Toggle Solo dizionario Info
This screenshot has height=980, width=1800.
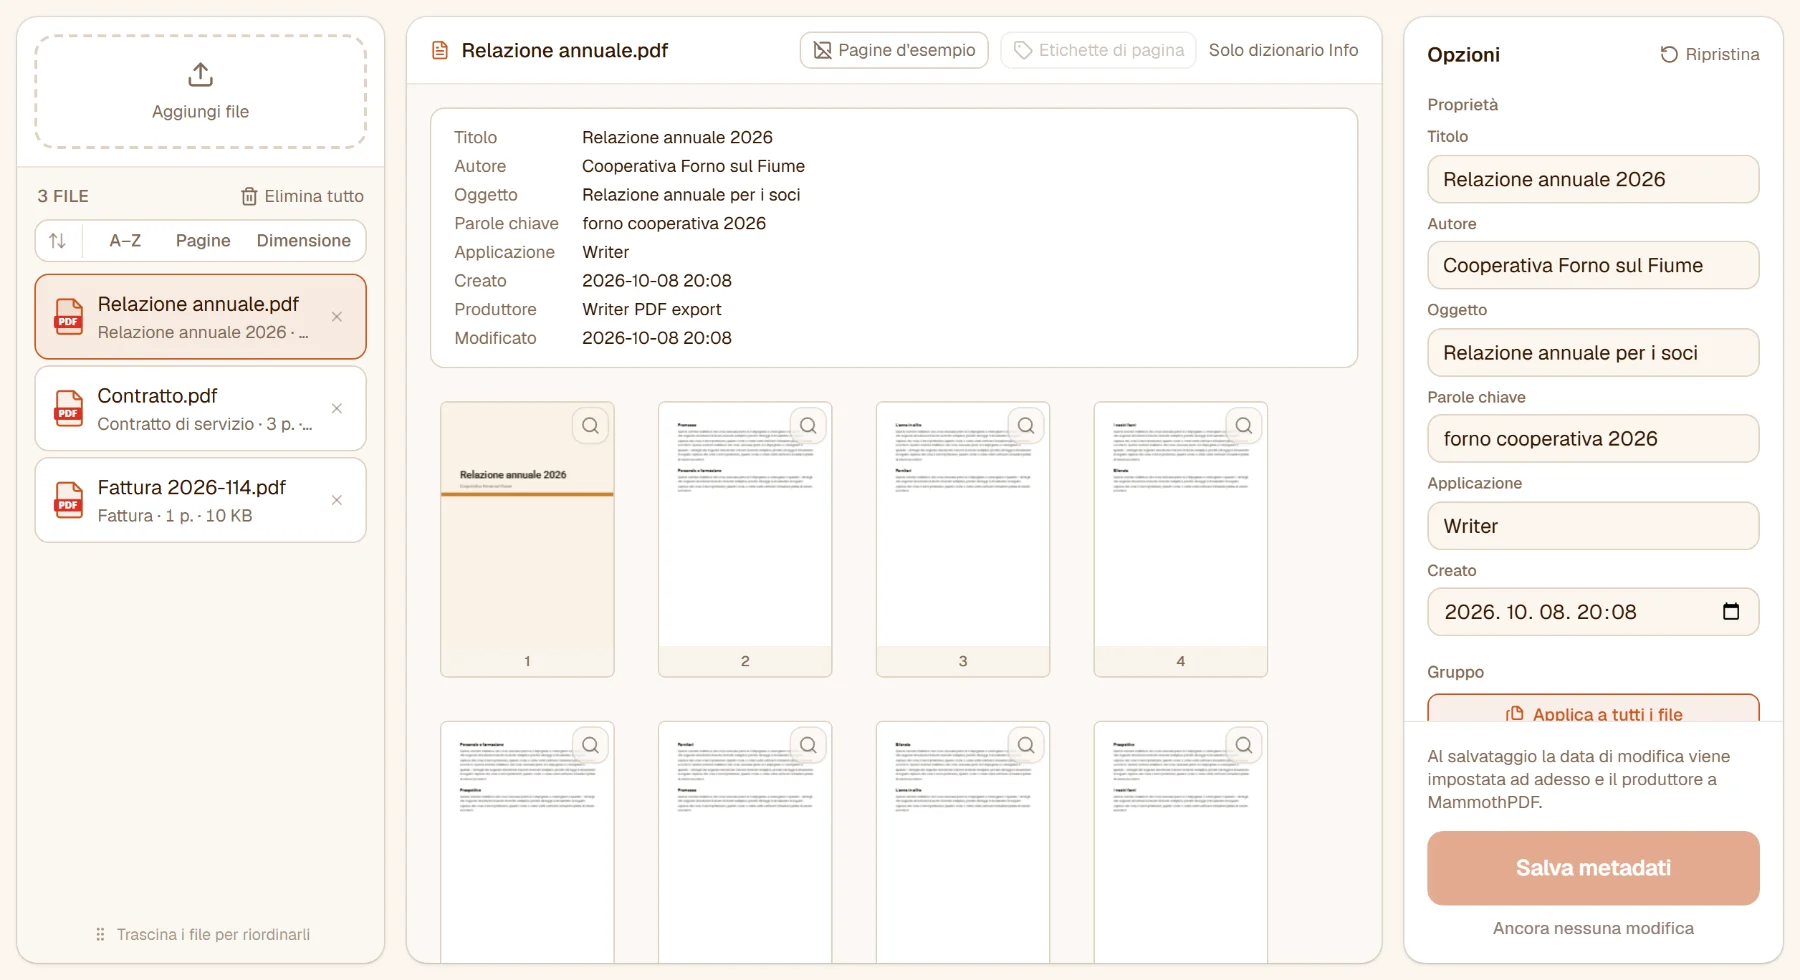point(1283,50)
